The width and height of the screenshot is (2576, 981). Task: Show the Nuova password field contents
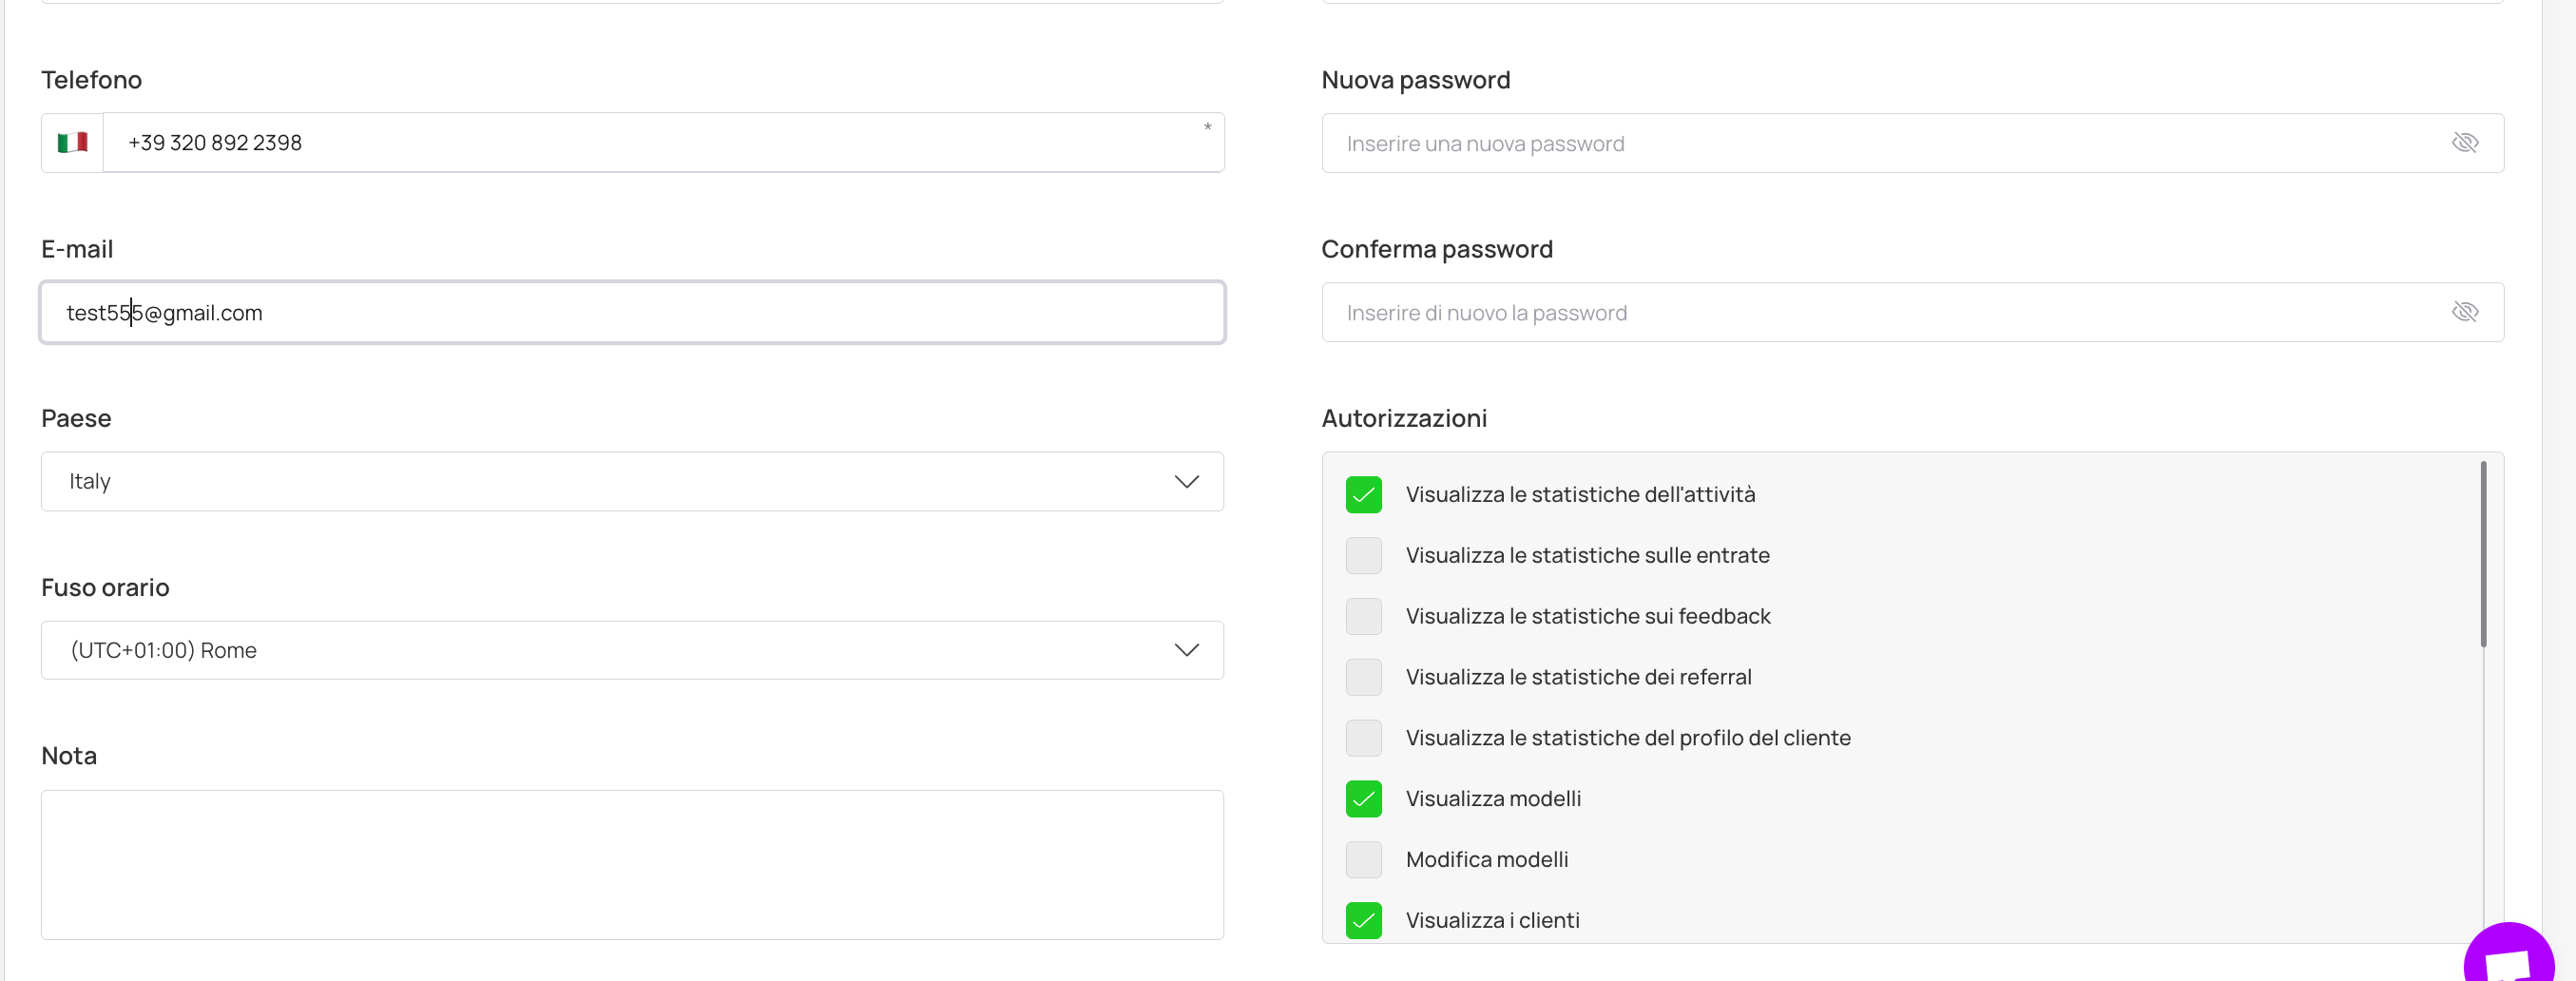click(x=2464, y=143)
